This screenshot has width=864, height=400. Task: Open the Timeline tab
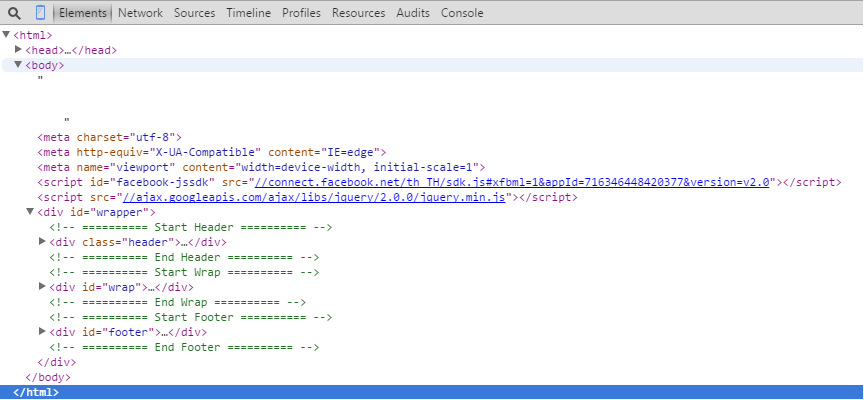click(249, 13)
